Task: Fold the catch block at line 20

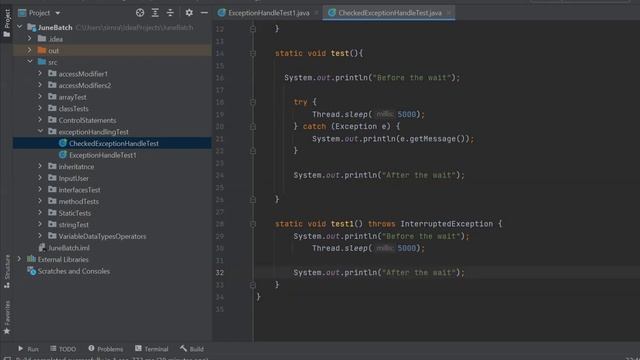Action: coord(253,127)
